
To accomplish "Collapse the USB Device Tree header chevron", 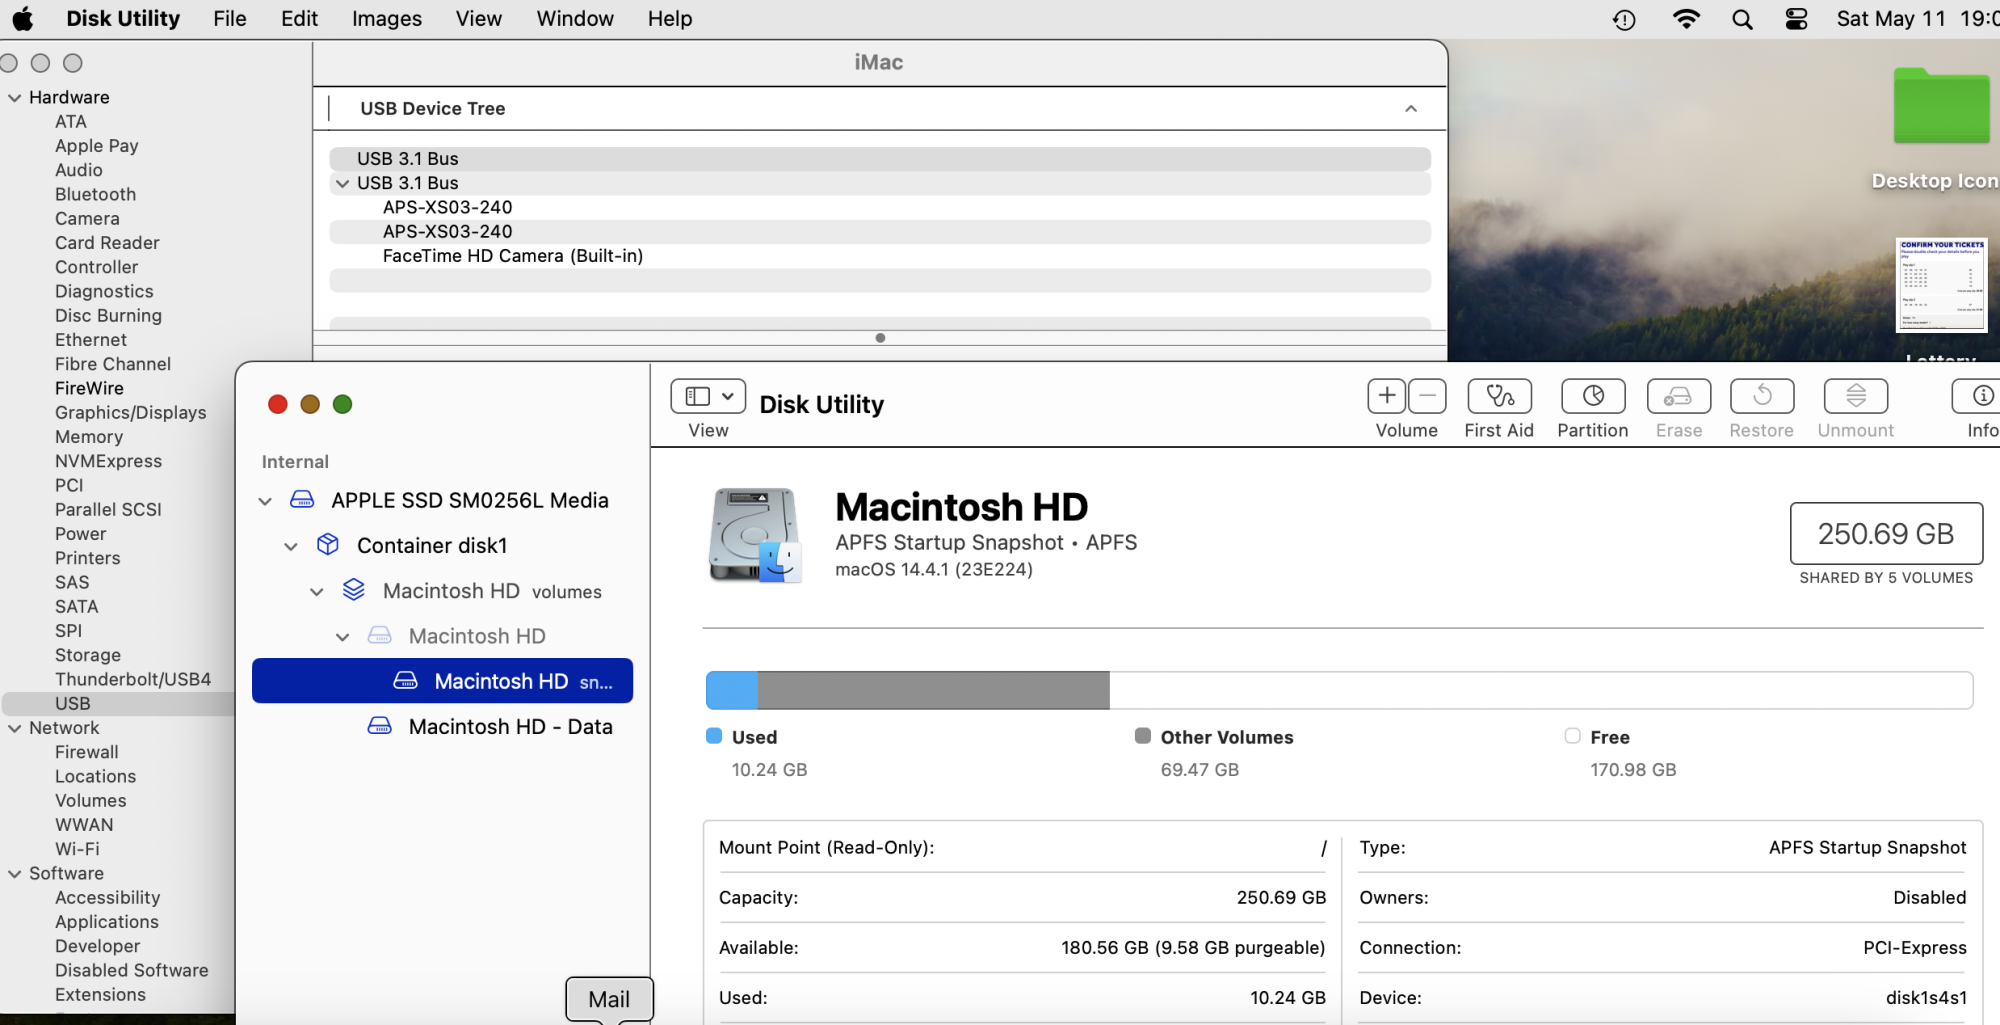I will pyautogui.click(x=1411, y=109).
